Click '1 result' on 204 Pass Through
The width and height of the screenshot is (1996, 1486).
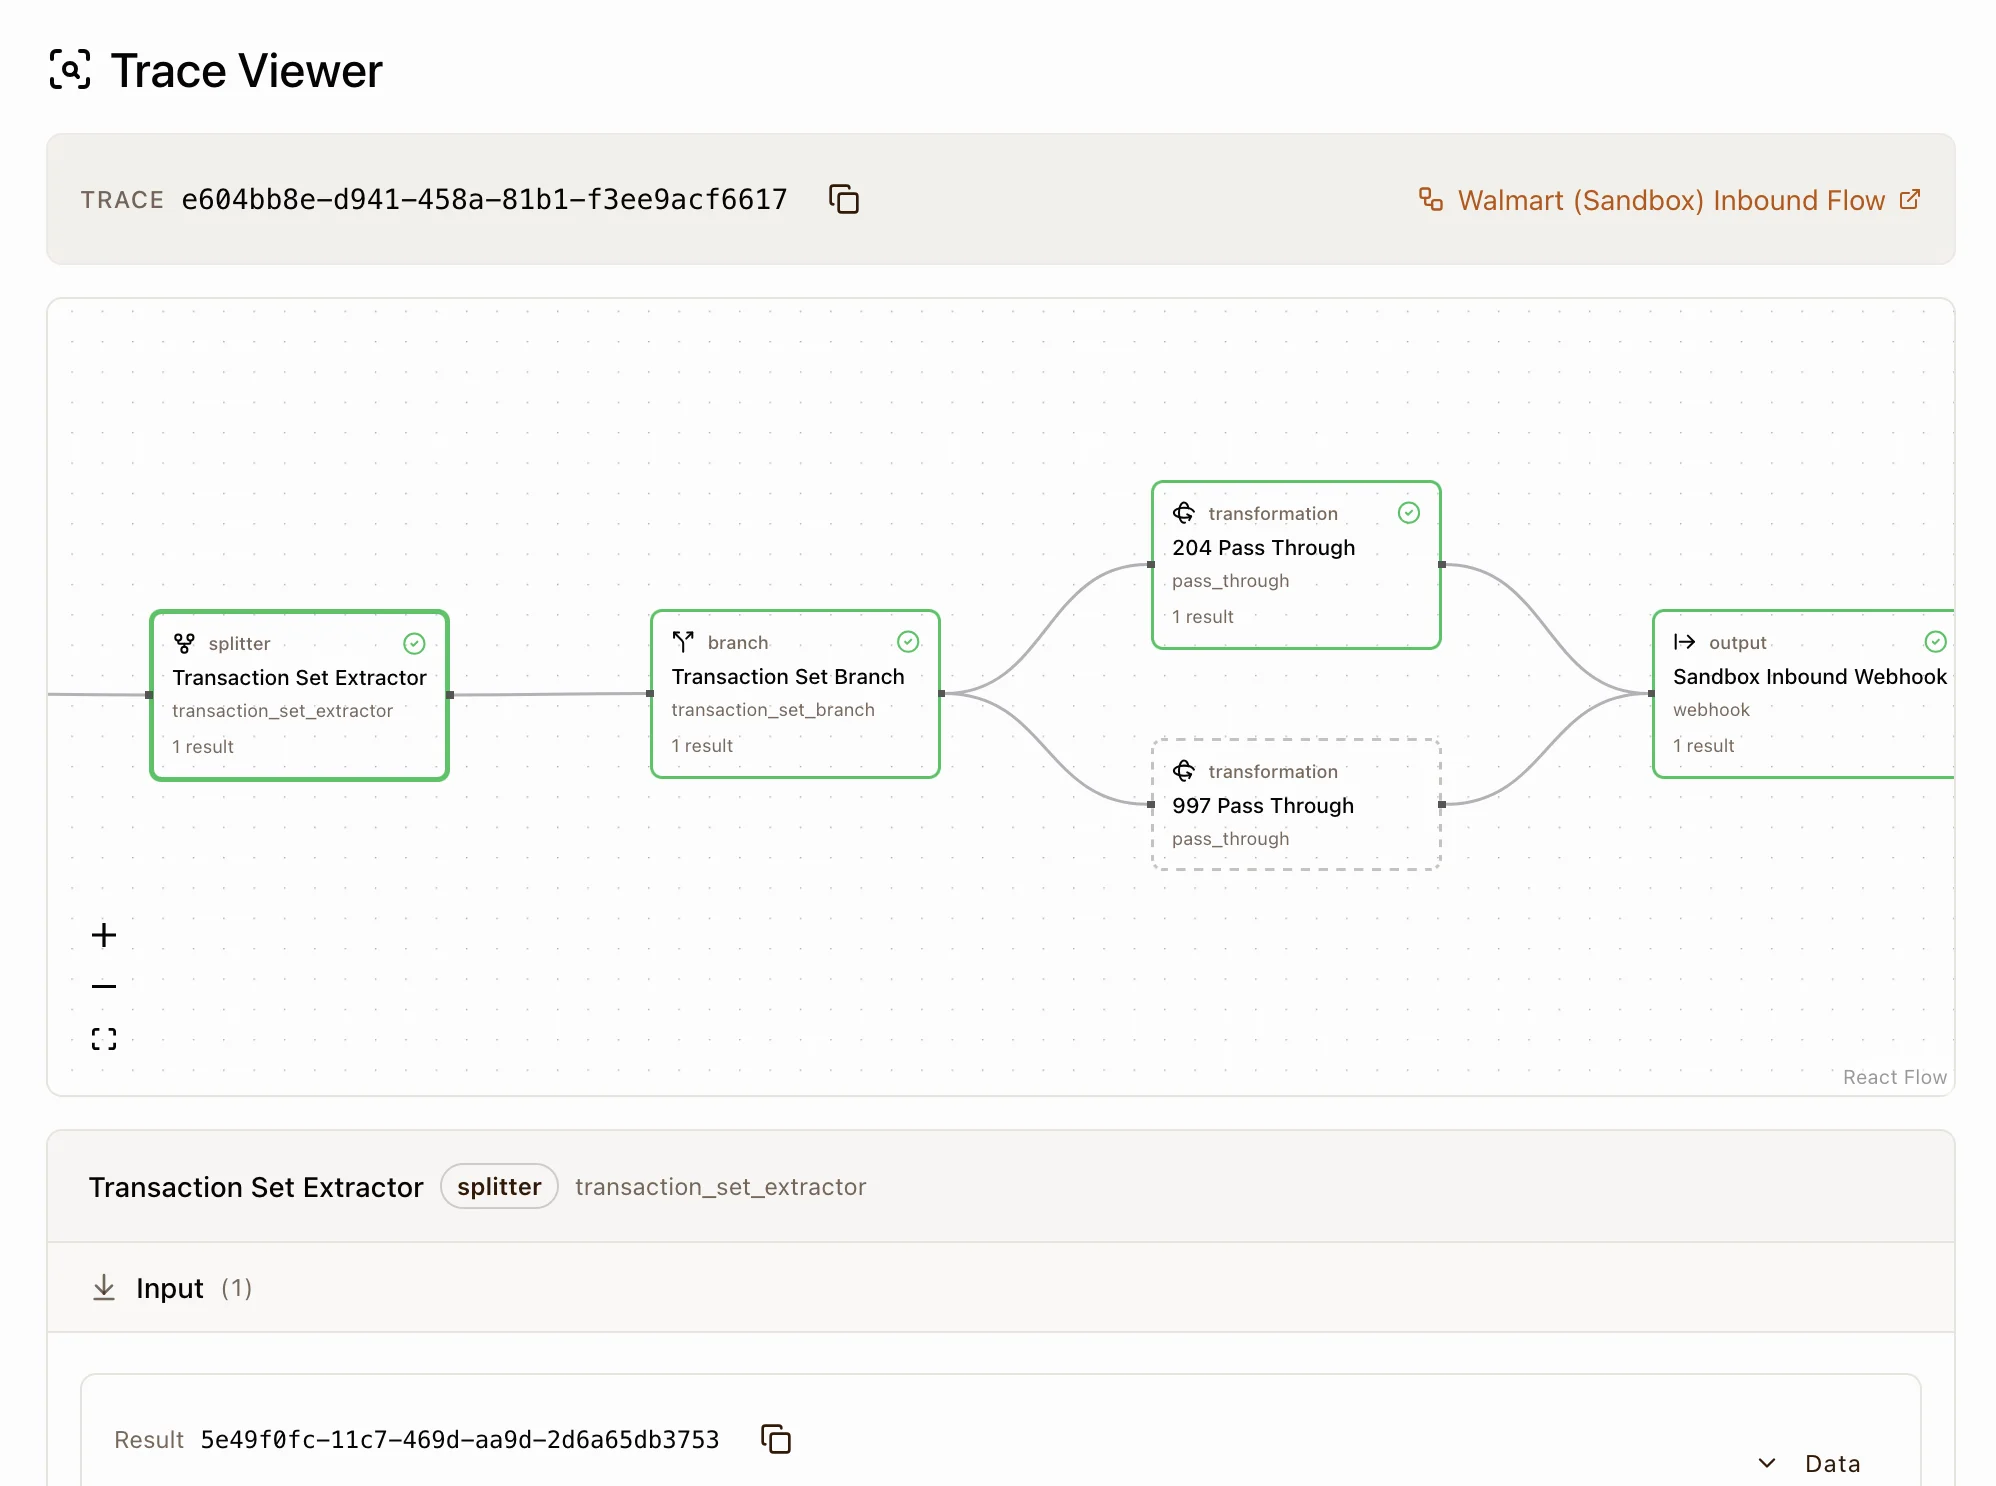[1203, 617]
